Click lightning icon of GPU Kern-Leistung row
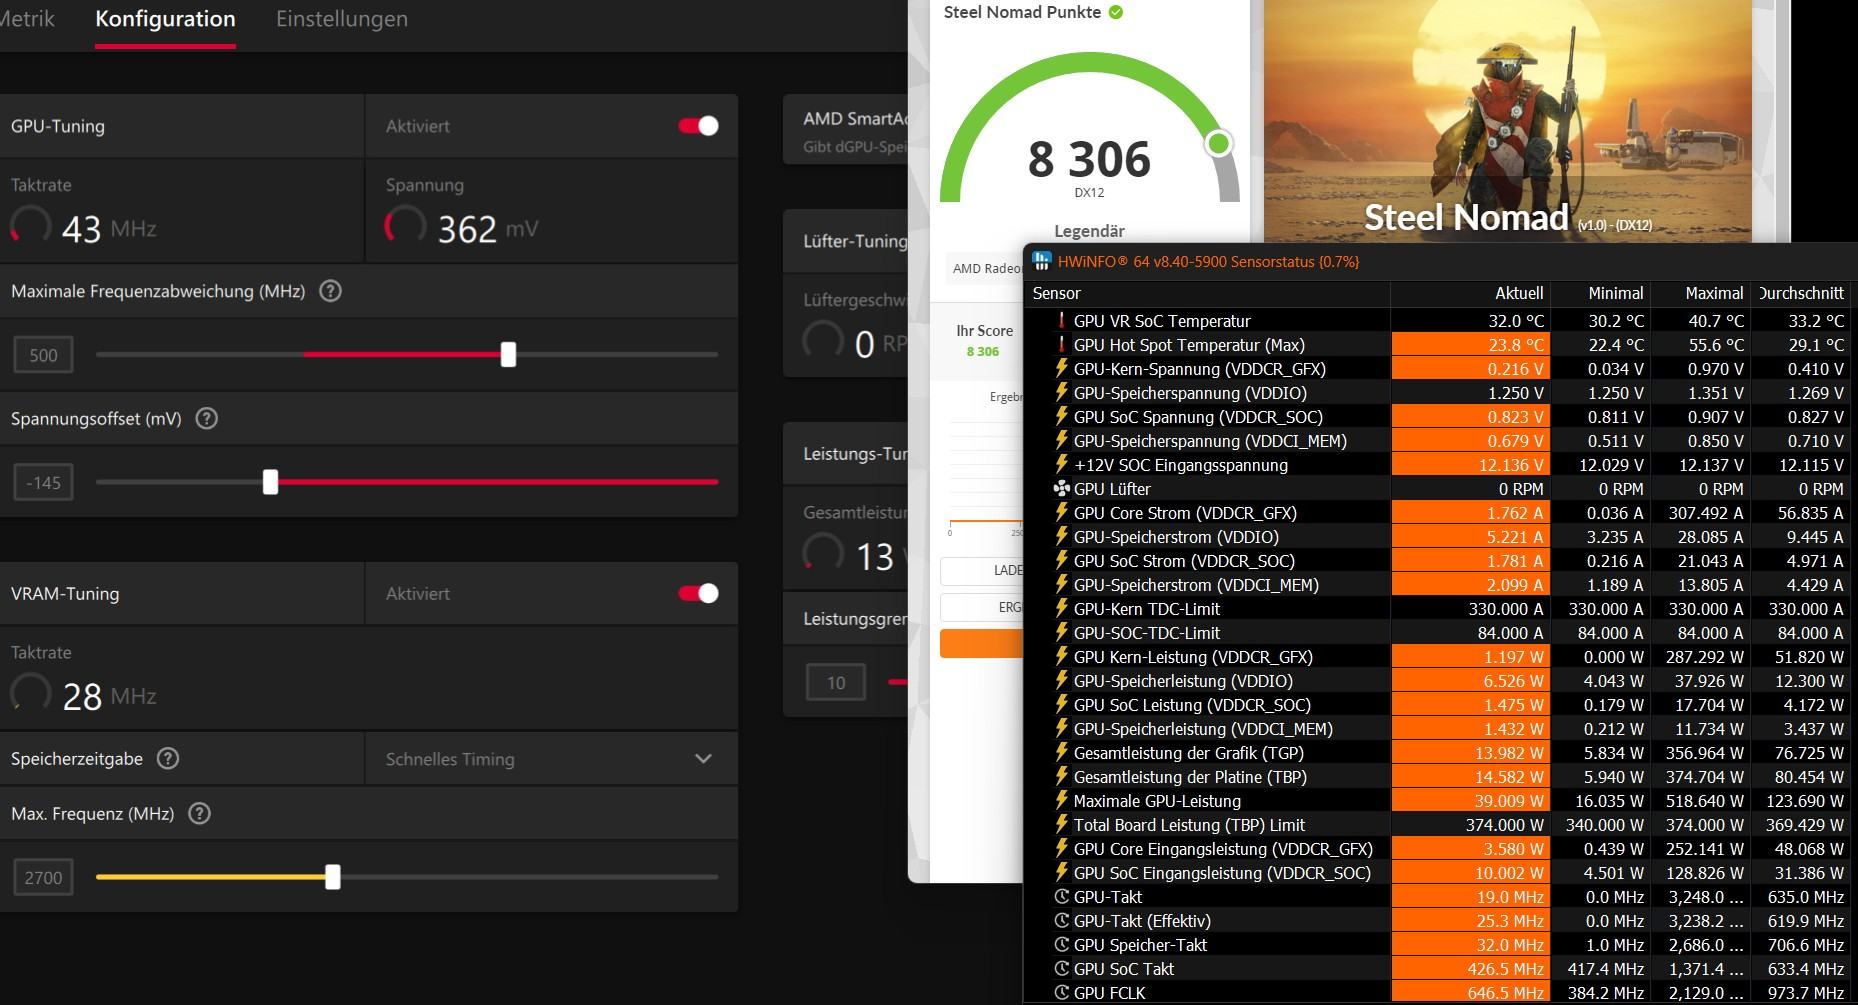Image resolution: width=1858 pixels, height=1005 pixels. 1062,656
